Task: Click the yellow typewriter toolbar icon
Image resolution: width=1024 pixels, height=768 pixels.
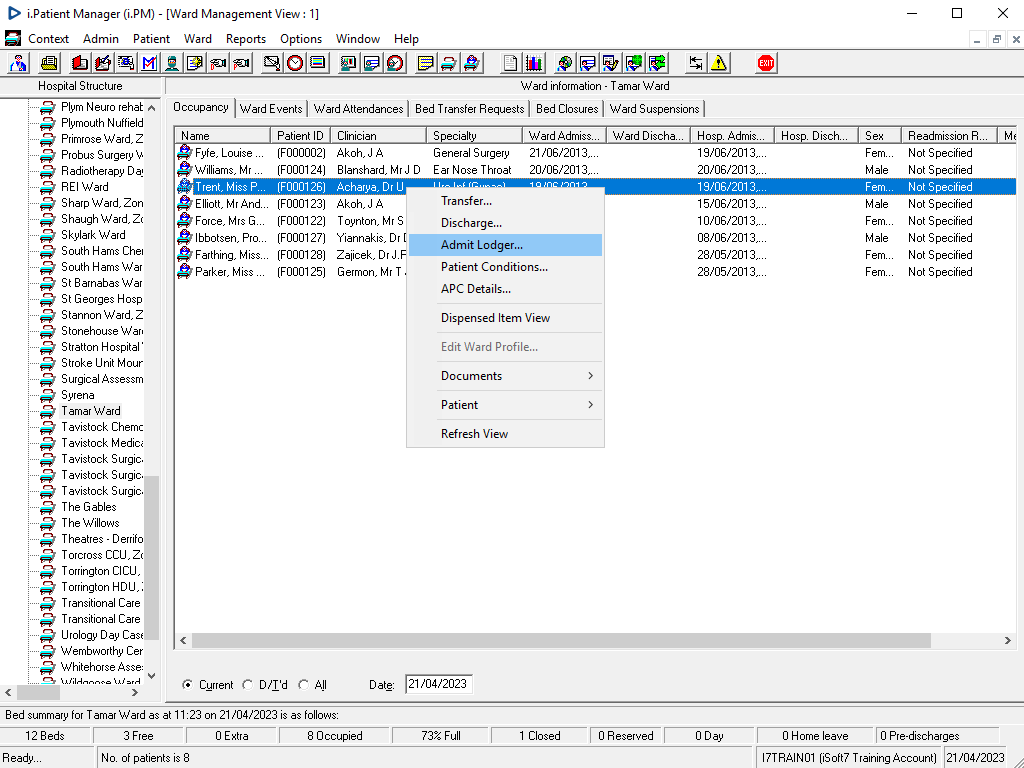Action: click(x=48, y=63)
